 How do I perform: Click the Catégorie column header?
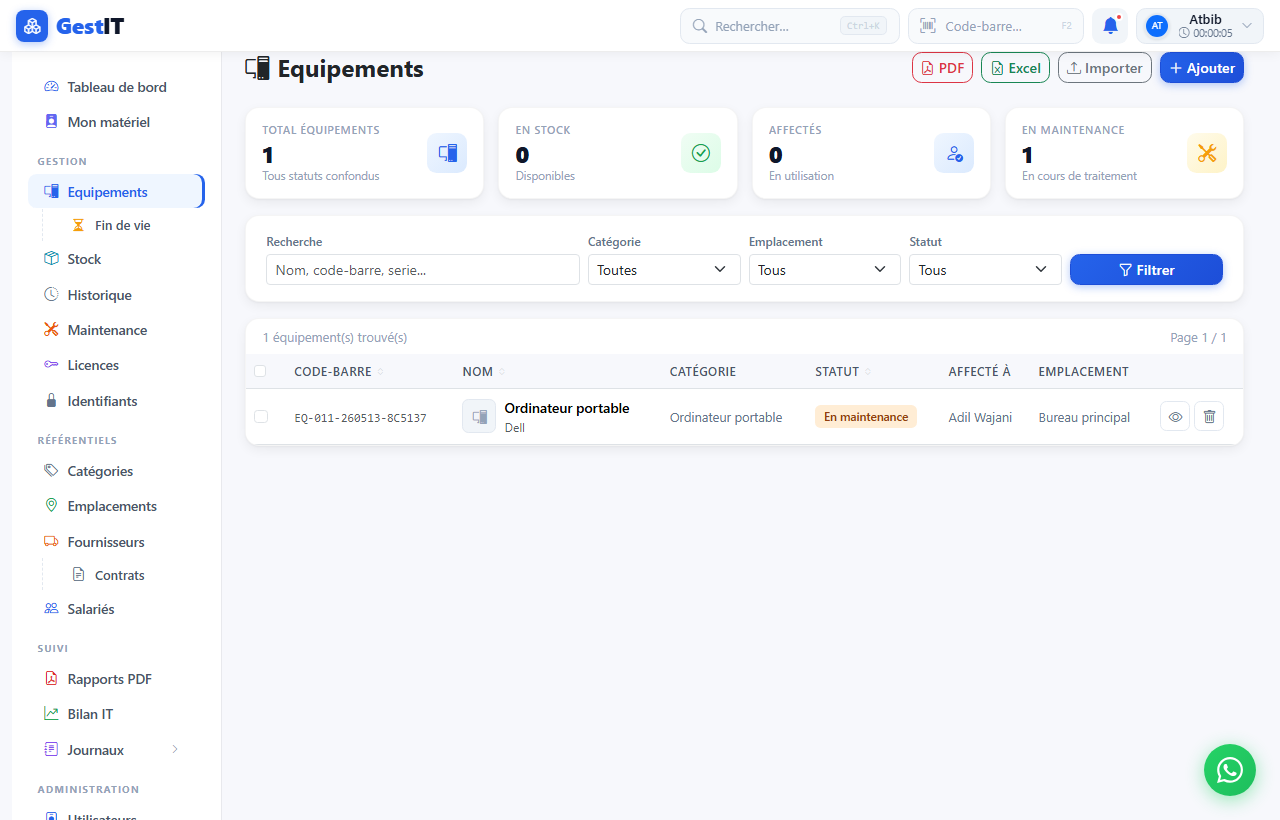click(703, 372)
